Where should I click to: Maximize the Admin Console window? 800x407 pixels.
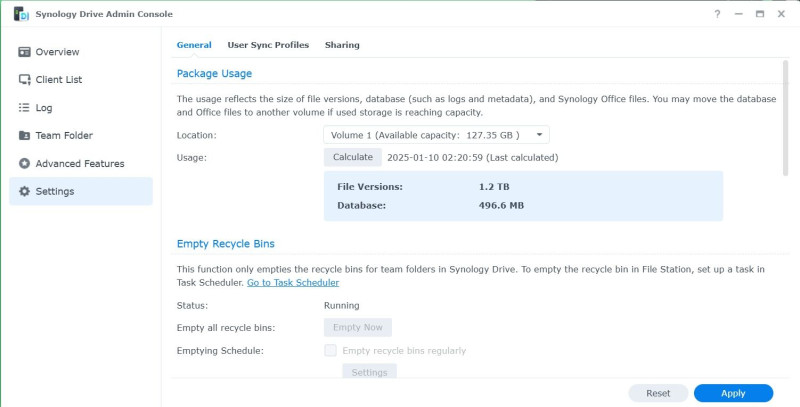click(x=760, y=14)
